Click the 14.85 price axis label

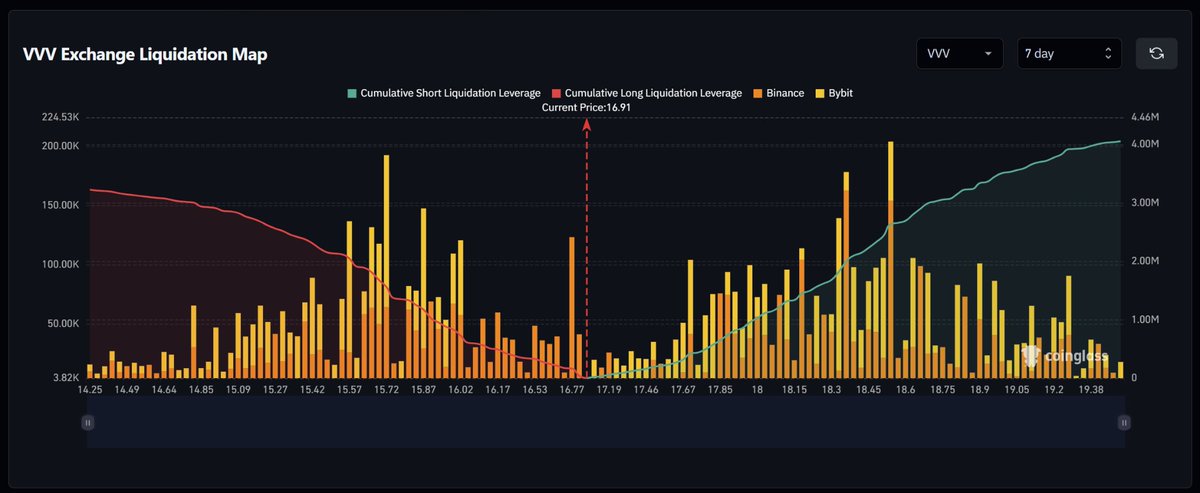point(201,390)
